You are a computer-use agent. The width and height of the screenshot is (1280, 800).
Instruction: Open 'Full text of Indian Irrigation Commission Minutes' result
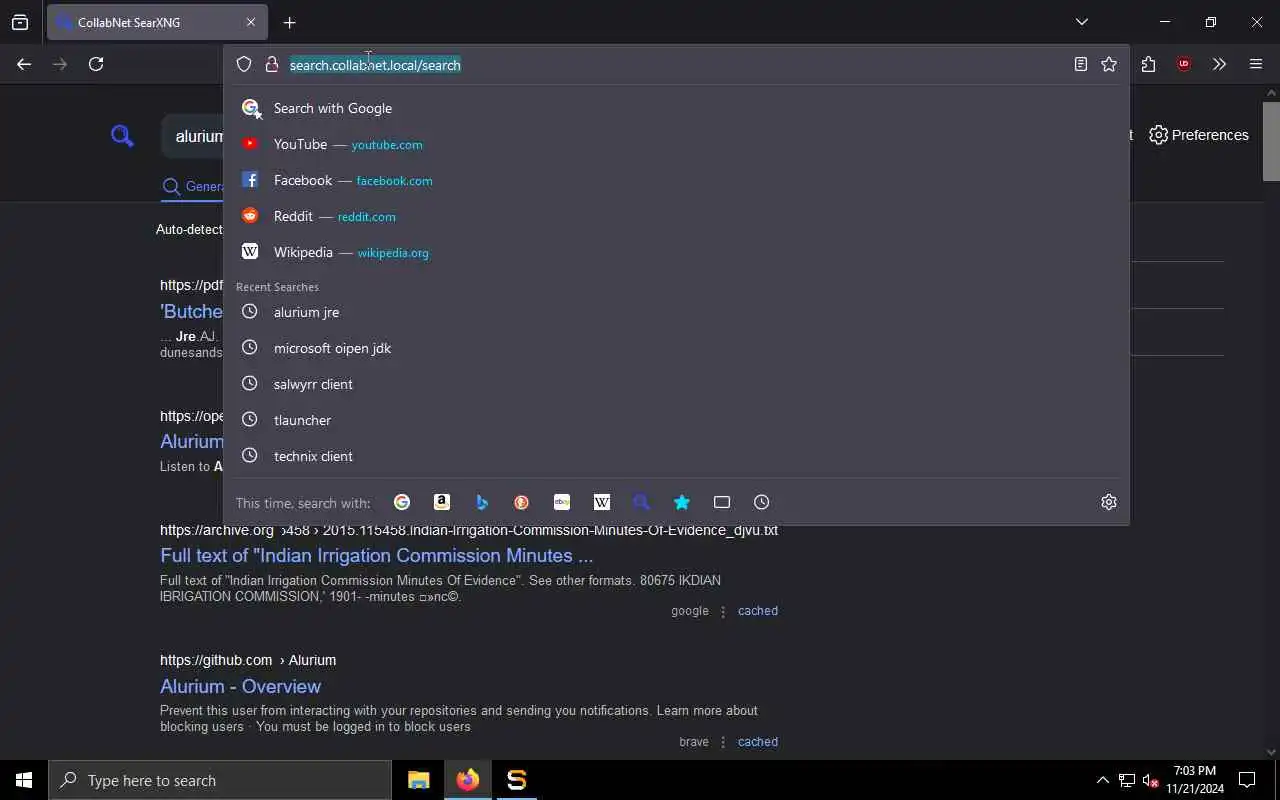[376, 555]
